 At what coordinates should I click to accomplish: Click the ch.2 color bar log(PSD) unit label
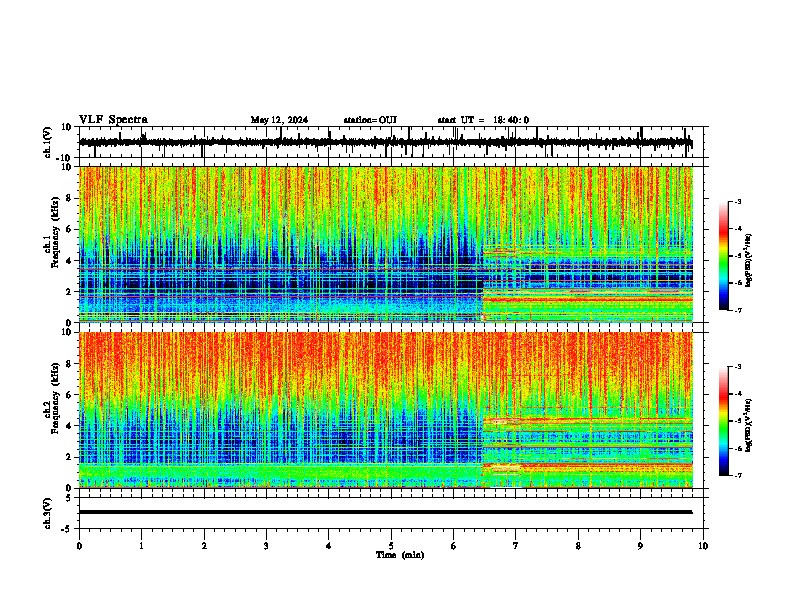749,425
